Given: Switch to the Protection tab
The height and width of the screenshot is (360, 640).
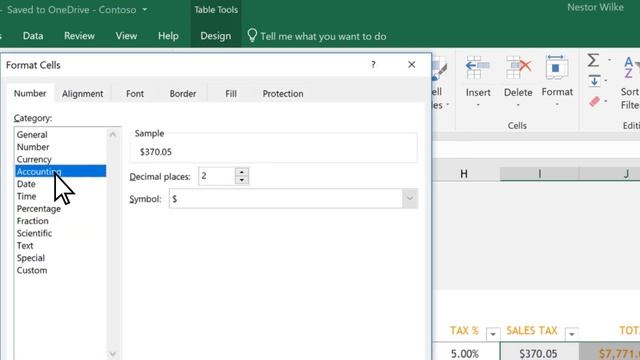Looking at the screenshot, I should tap(283, 93).
